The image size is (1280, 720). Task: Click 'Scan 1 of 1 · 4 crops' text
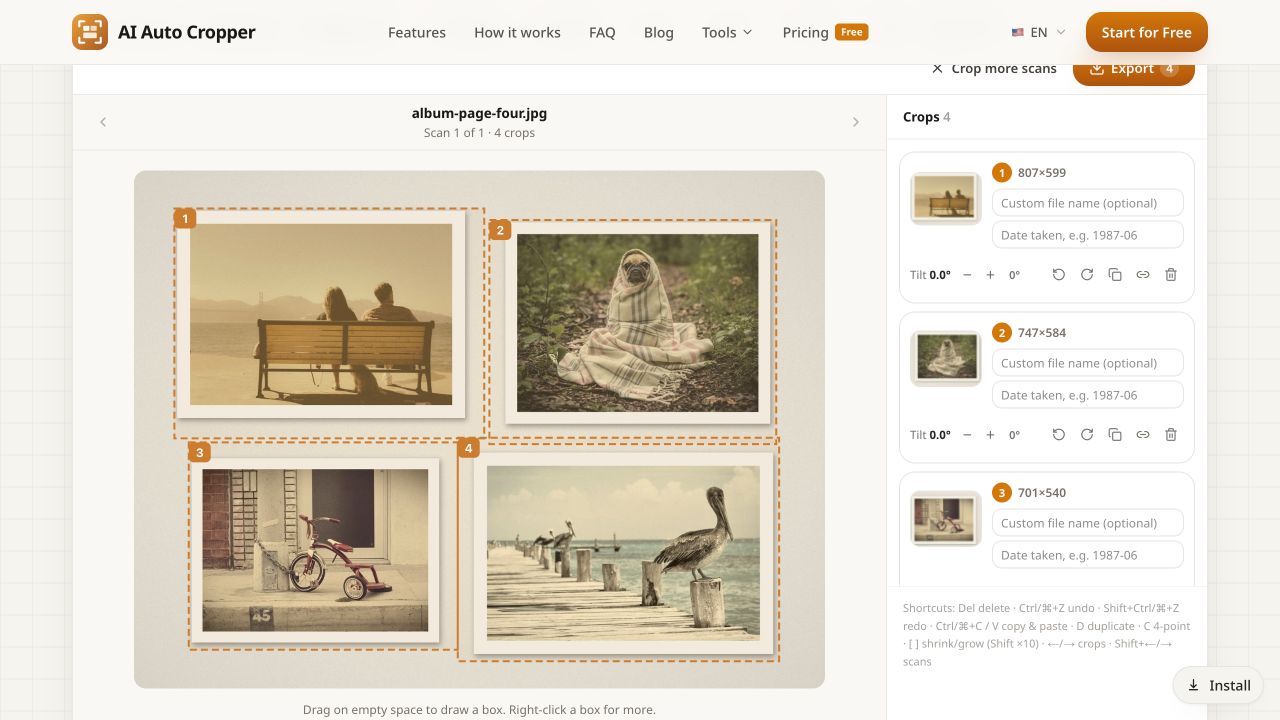[x=479, y=133]
